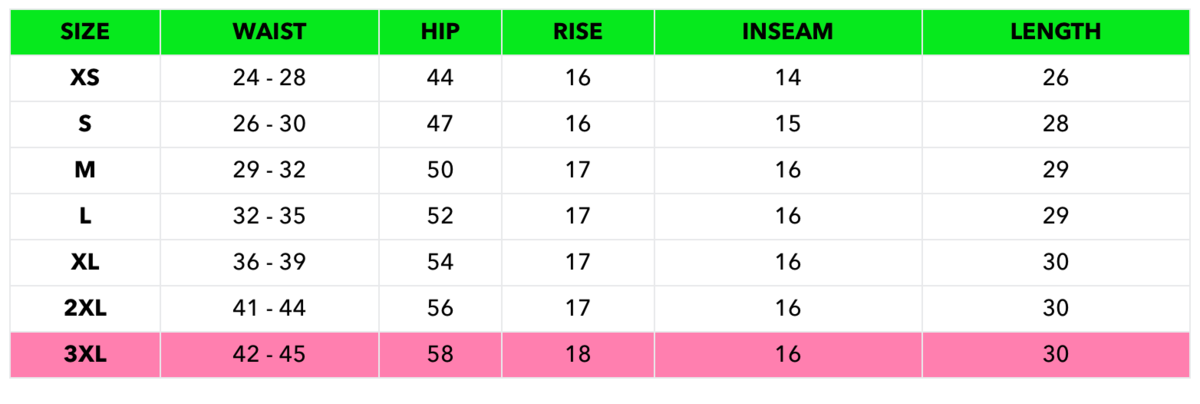This screenshot has width=1200, height=404.
Task: Click inseam value 14
Action: [x=788, y=78]
